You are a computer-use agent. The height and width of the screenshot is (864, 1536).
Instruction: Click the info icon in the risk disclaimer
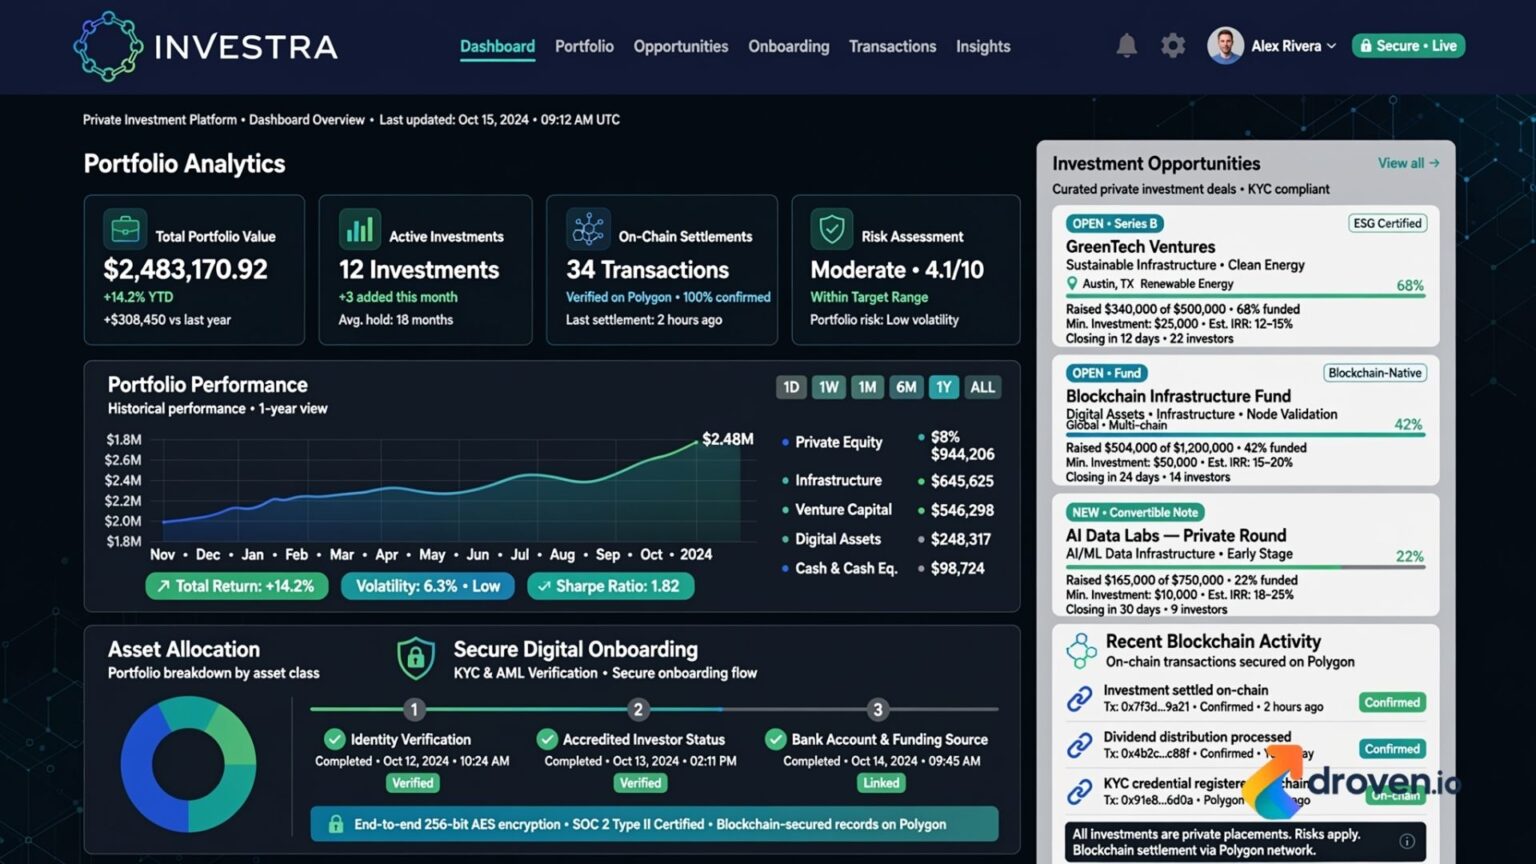(x=1407, y=841)
